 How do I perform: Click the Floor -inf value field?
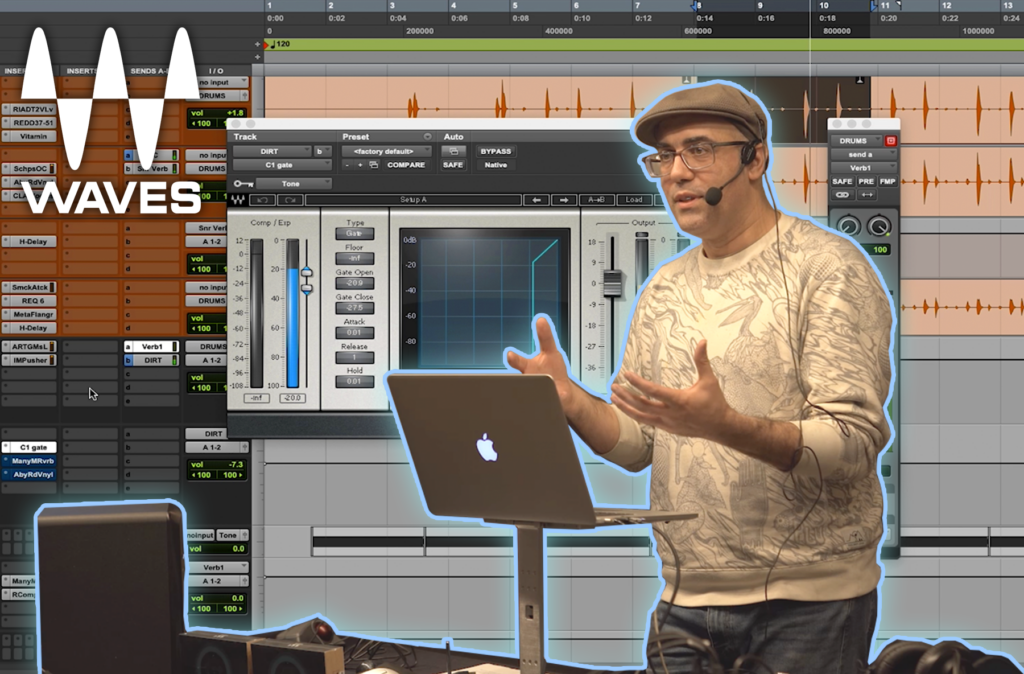click(x=355, y=259)
